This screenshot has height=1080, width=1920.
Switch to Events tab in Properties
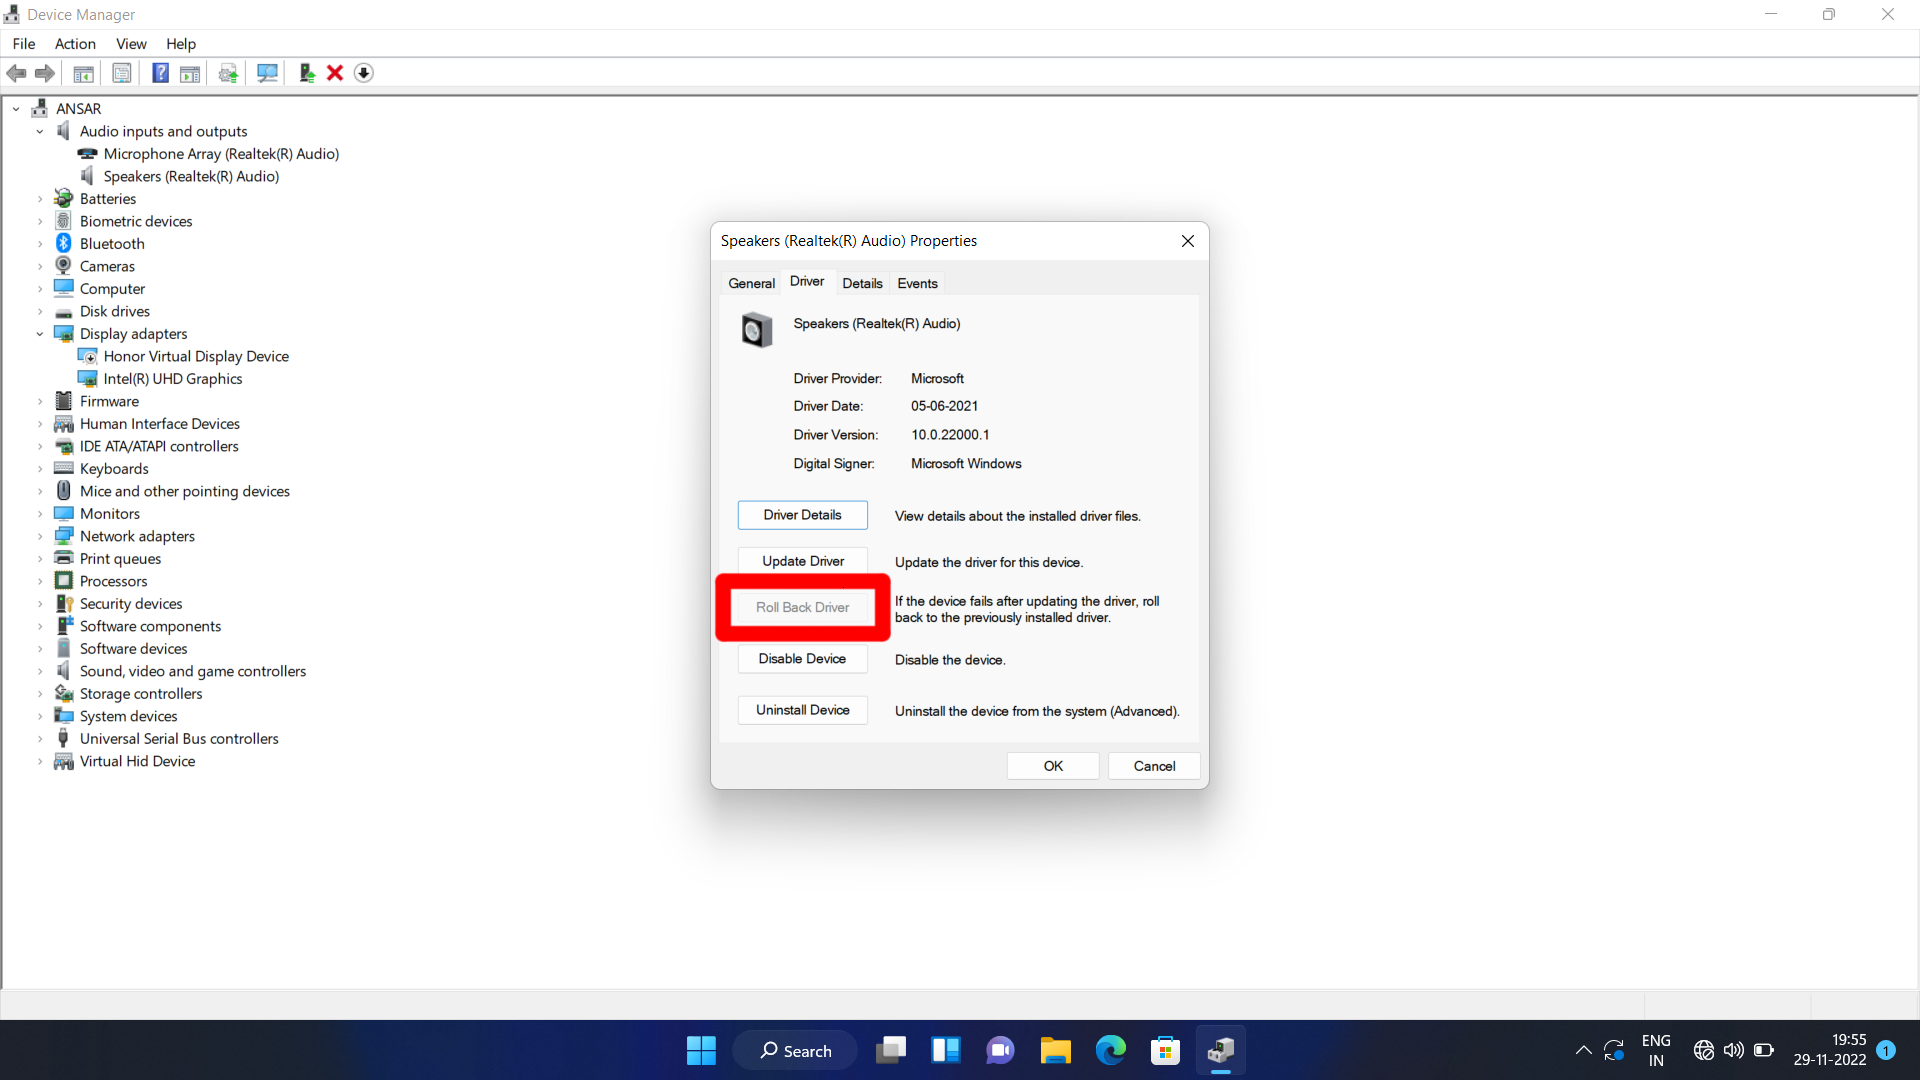point(917,283)
